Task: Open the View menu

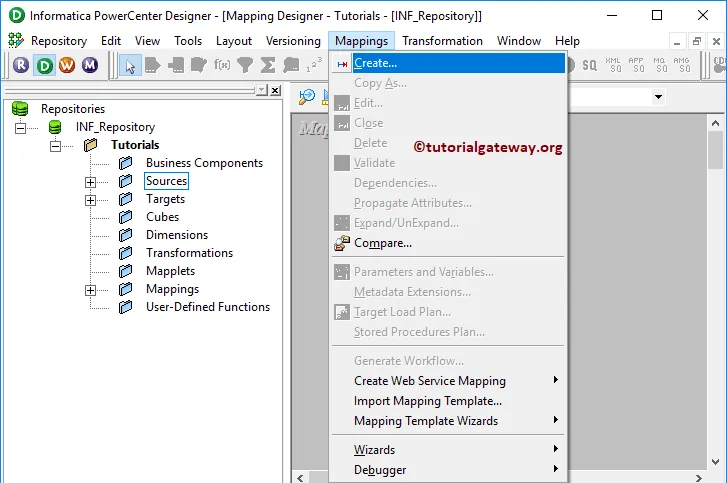Action: point(147,41)
